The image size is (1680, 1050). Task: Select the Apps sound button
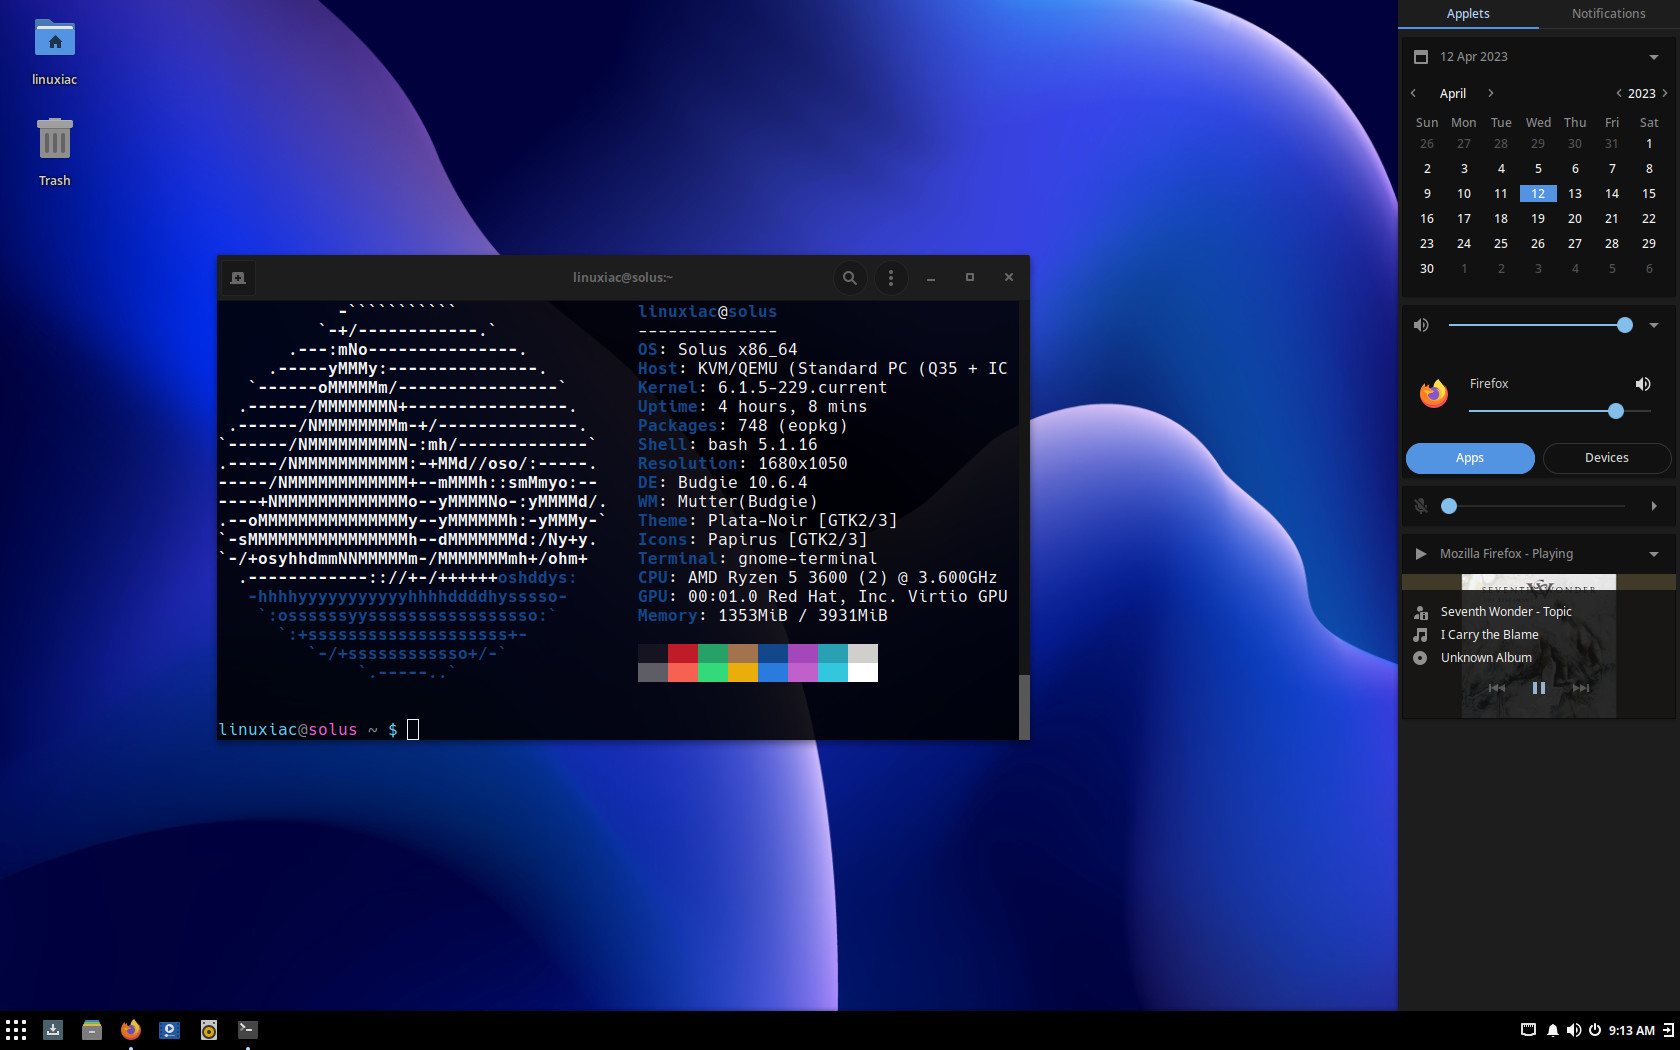(x=1470, y=458)
